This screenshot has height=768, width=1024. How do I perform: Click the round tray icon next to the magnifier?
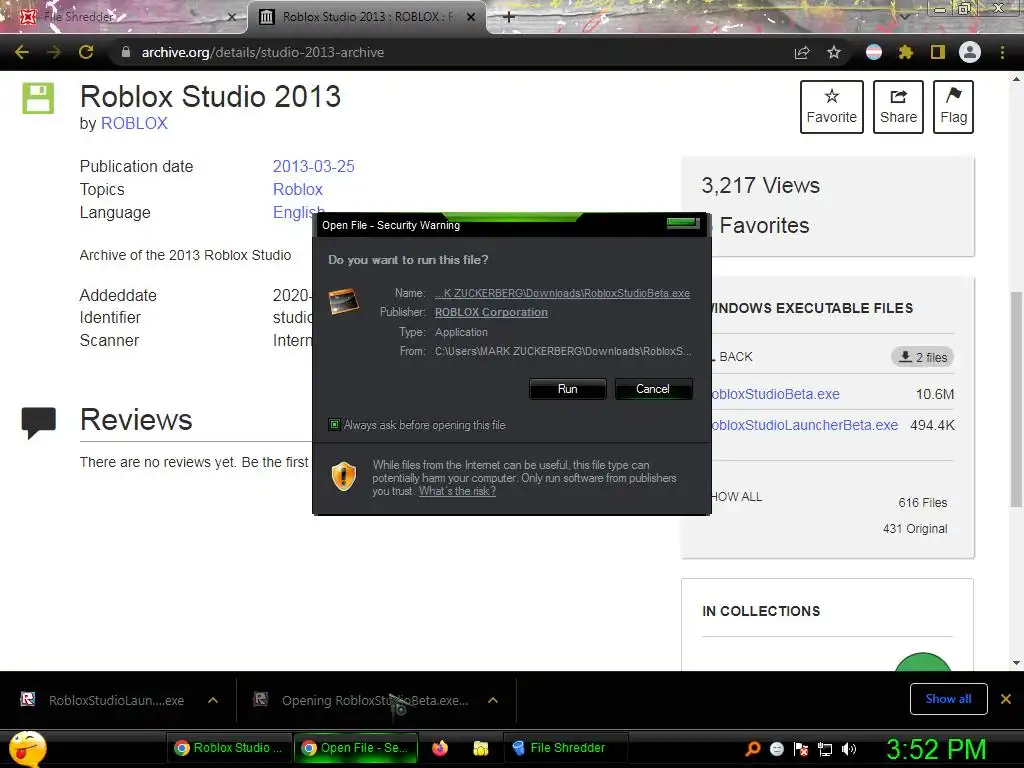tap(777, 749)
